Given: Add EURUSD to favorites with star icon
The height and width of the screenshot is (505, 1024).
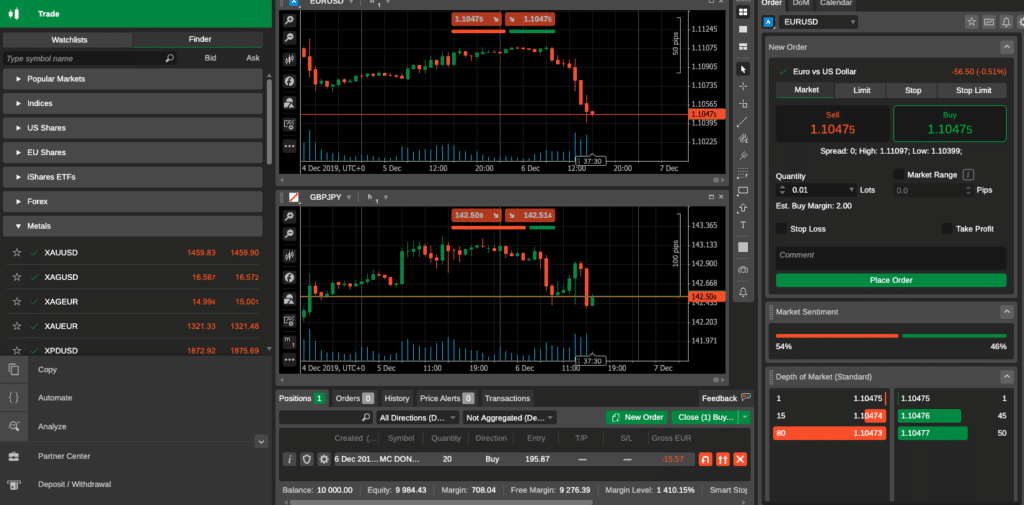Looking at the screenshot, I should coord(972,22).
